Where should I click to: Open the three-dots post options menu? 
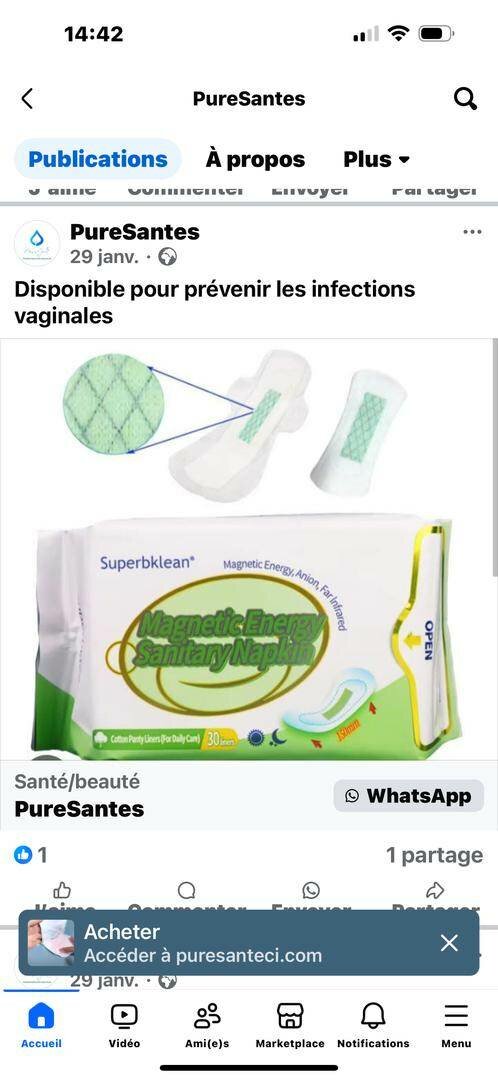(x=473, y=232)
